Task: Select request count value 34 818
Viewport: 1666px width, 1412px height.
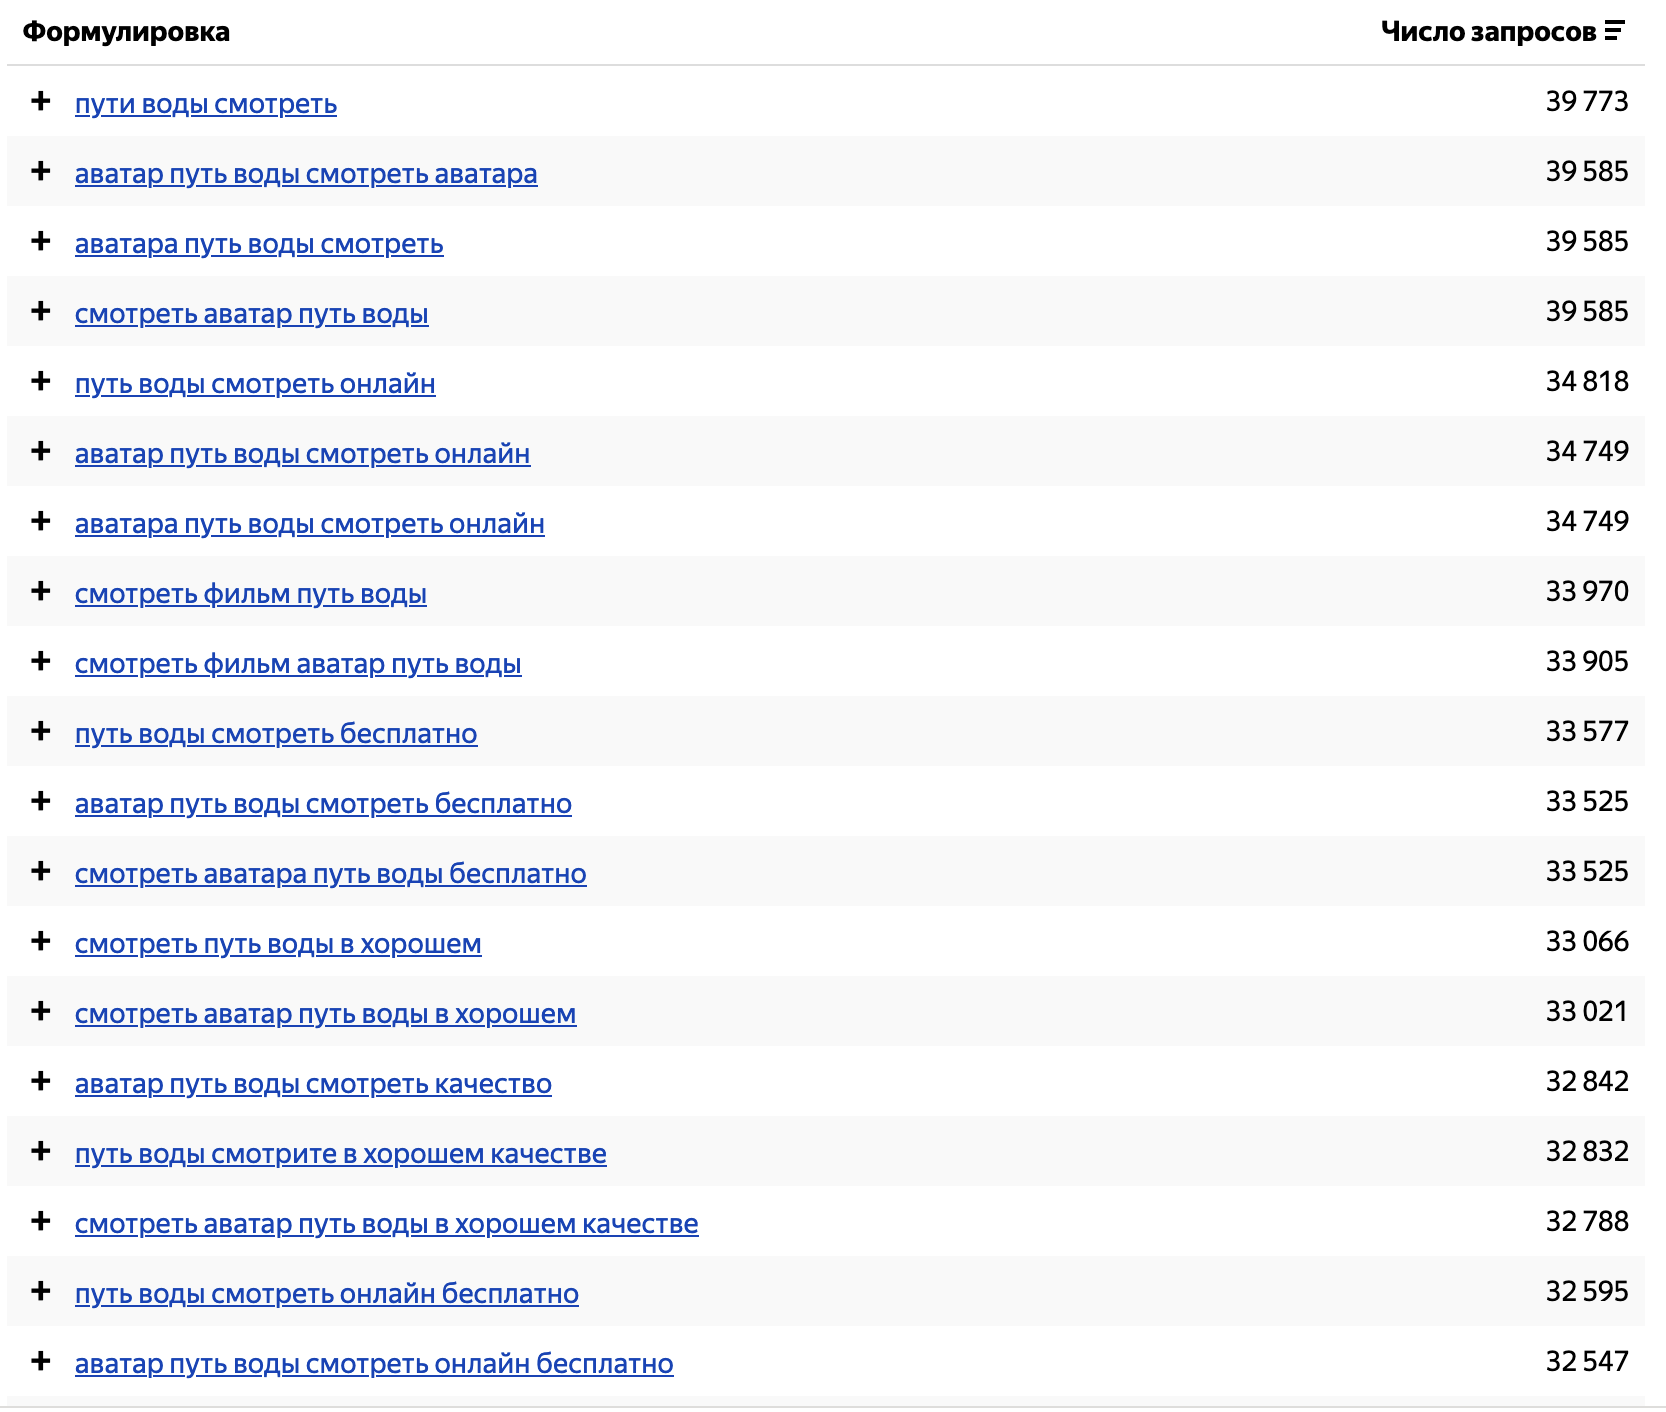Action: (1587, 381)
